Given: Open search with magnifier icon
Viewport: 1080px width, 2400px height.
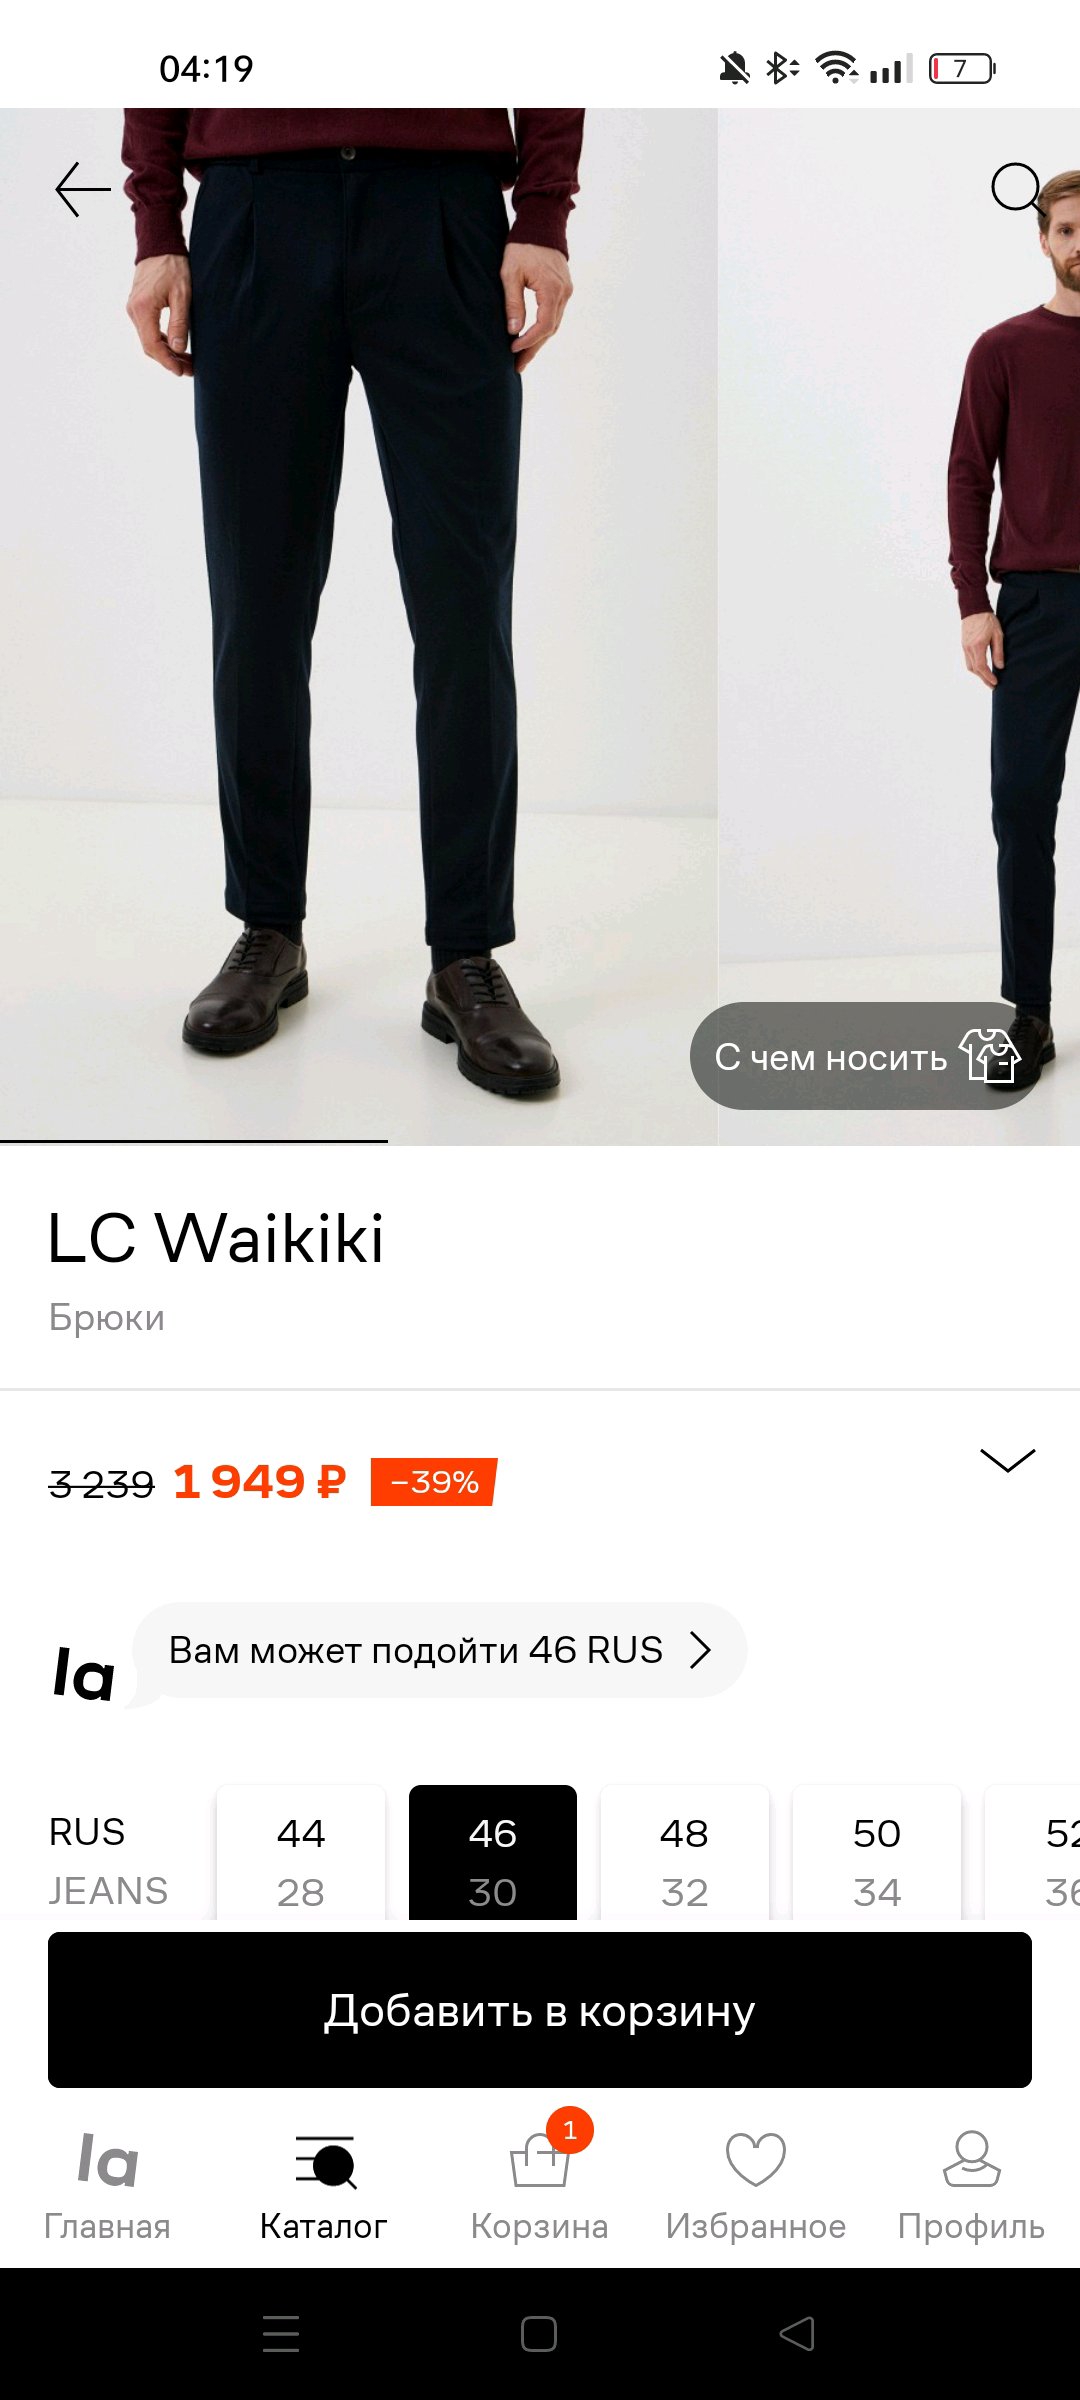Looking at the screenshot, I should 1018,189.
